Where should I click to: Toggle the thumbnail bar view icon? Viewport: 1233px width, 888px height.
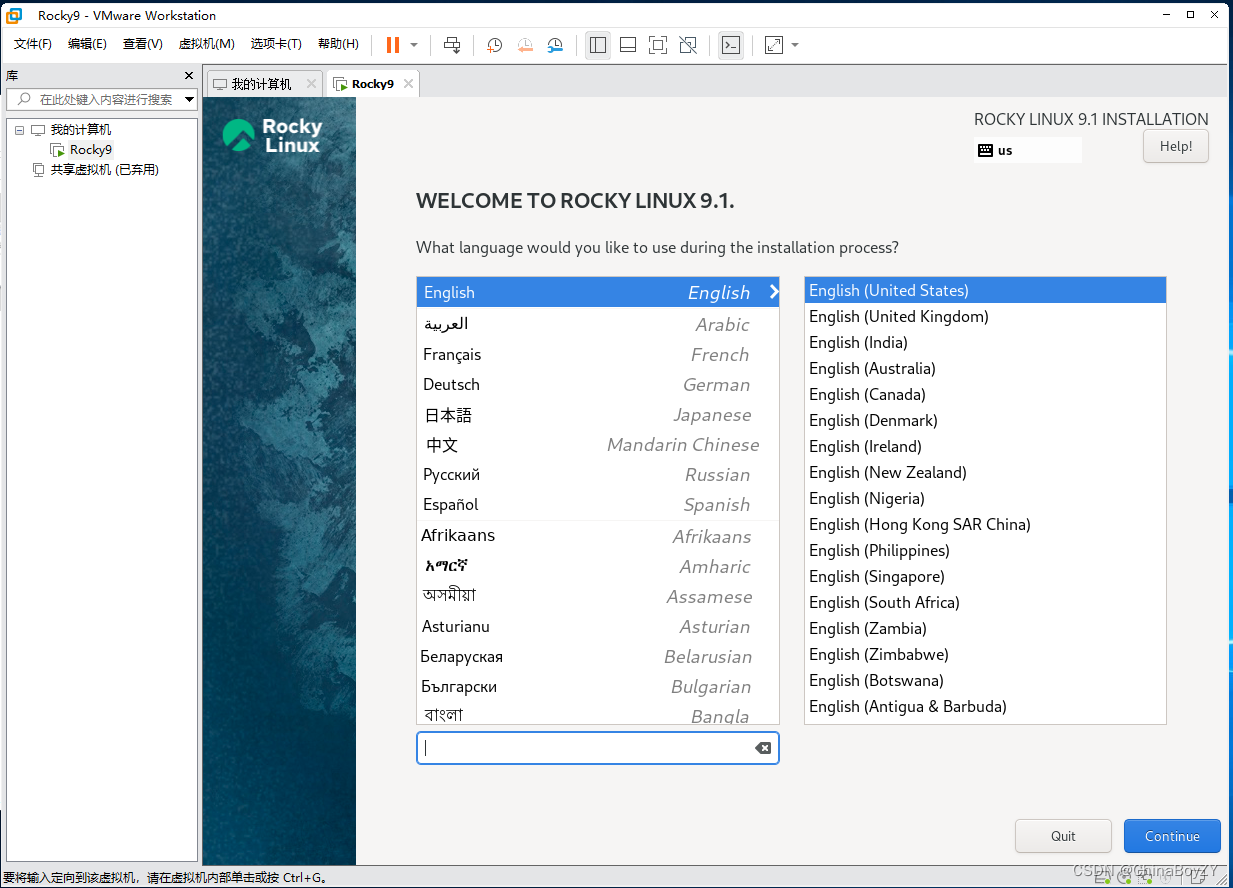628,45
